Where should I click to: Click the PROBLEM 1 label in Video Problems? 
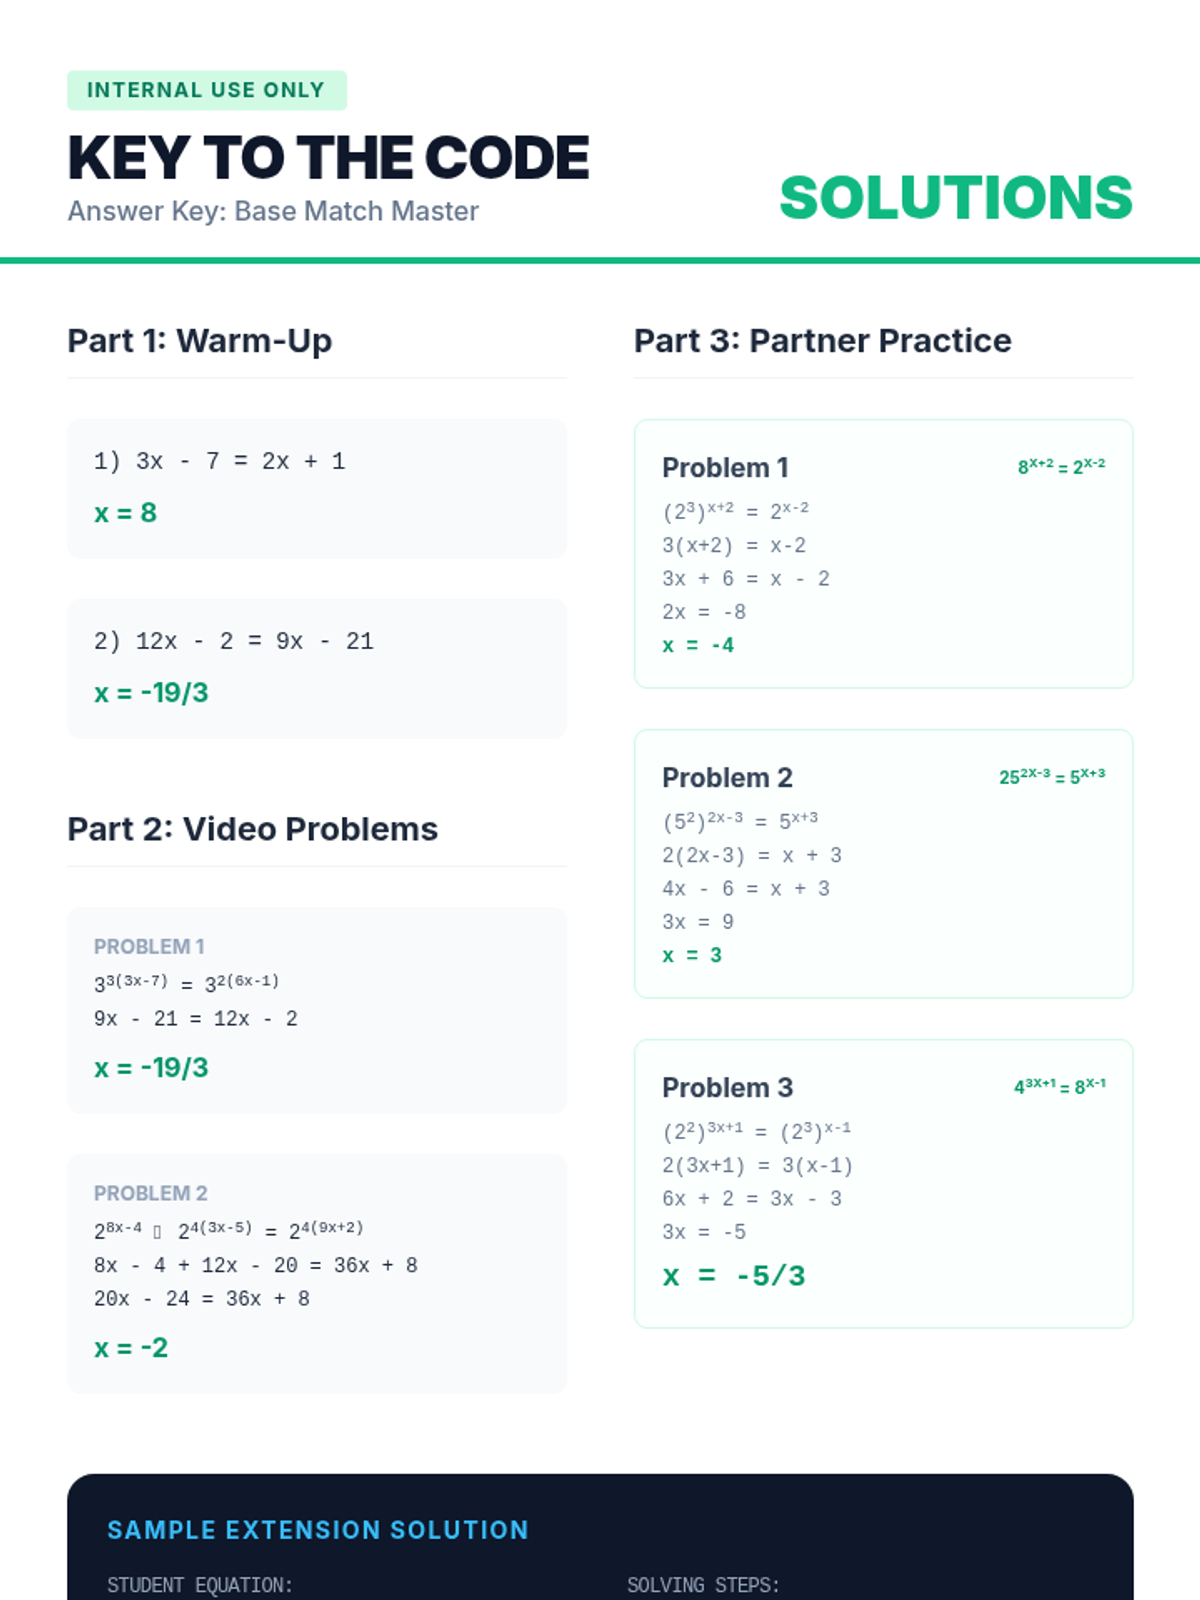pos(149,946)
